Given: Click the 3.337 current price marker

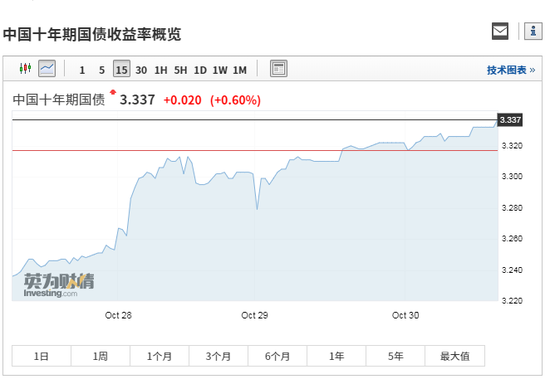Looking at the screenshot, I should [510, 120].
